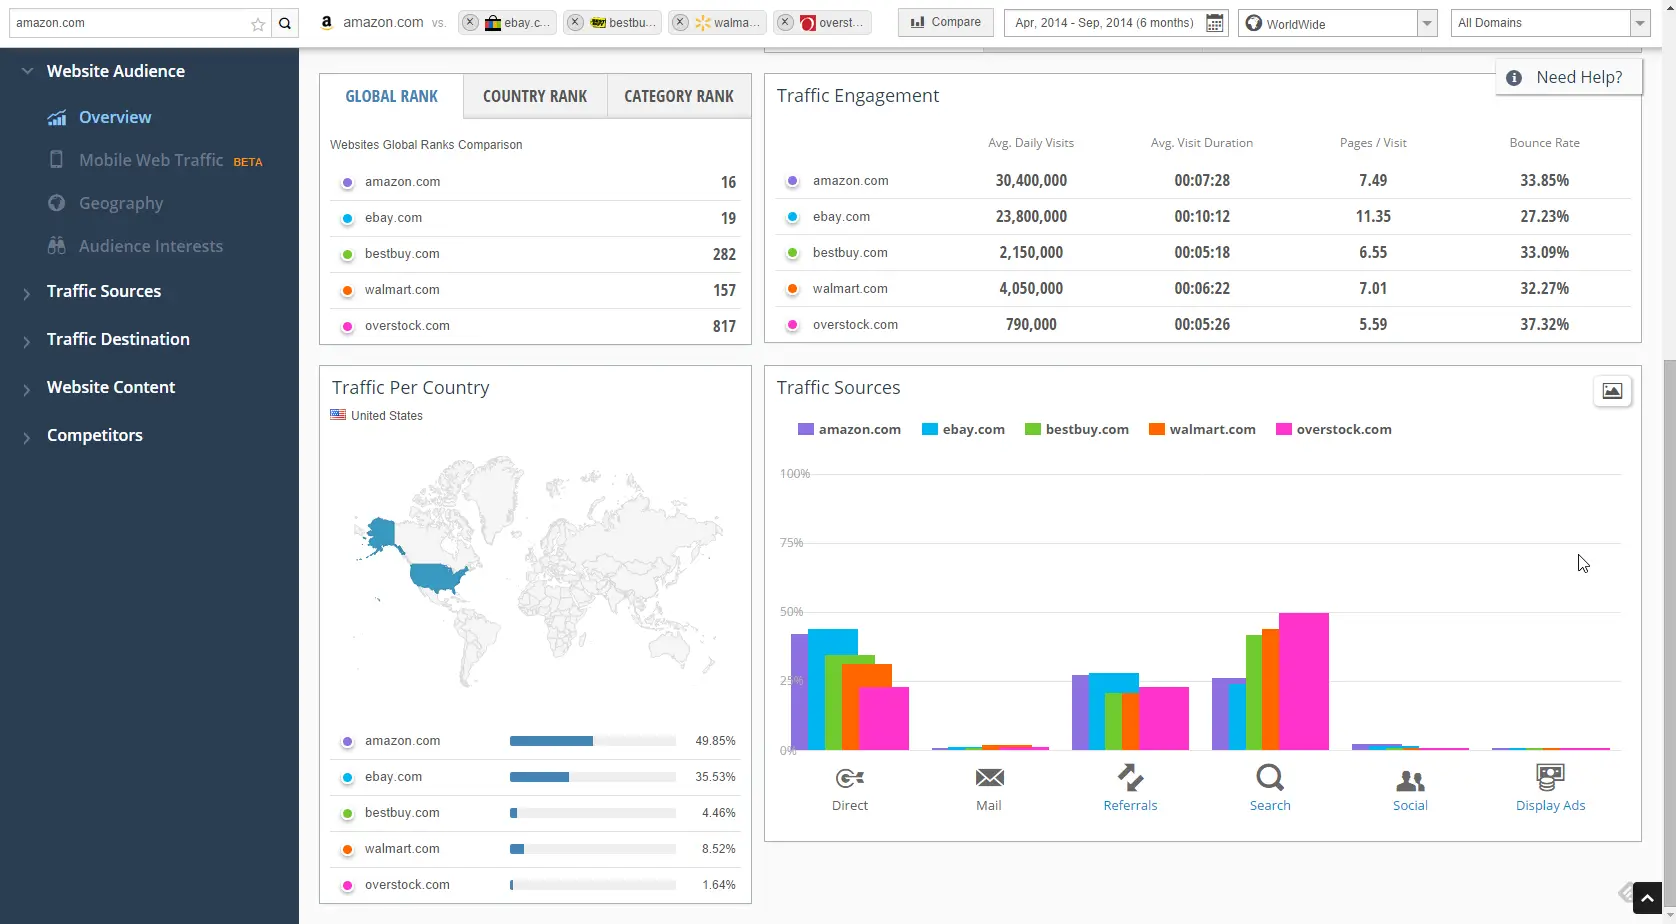This screenshot has width=1676, height=924.
Task: Remove overstock.com from the comparison
Action: click(785, 23)
